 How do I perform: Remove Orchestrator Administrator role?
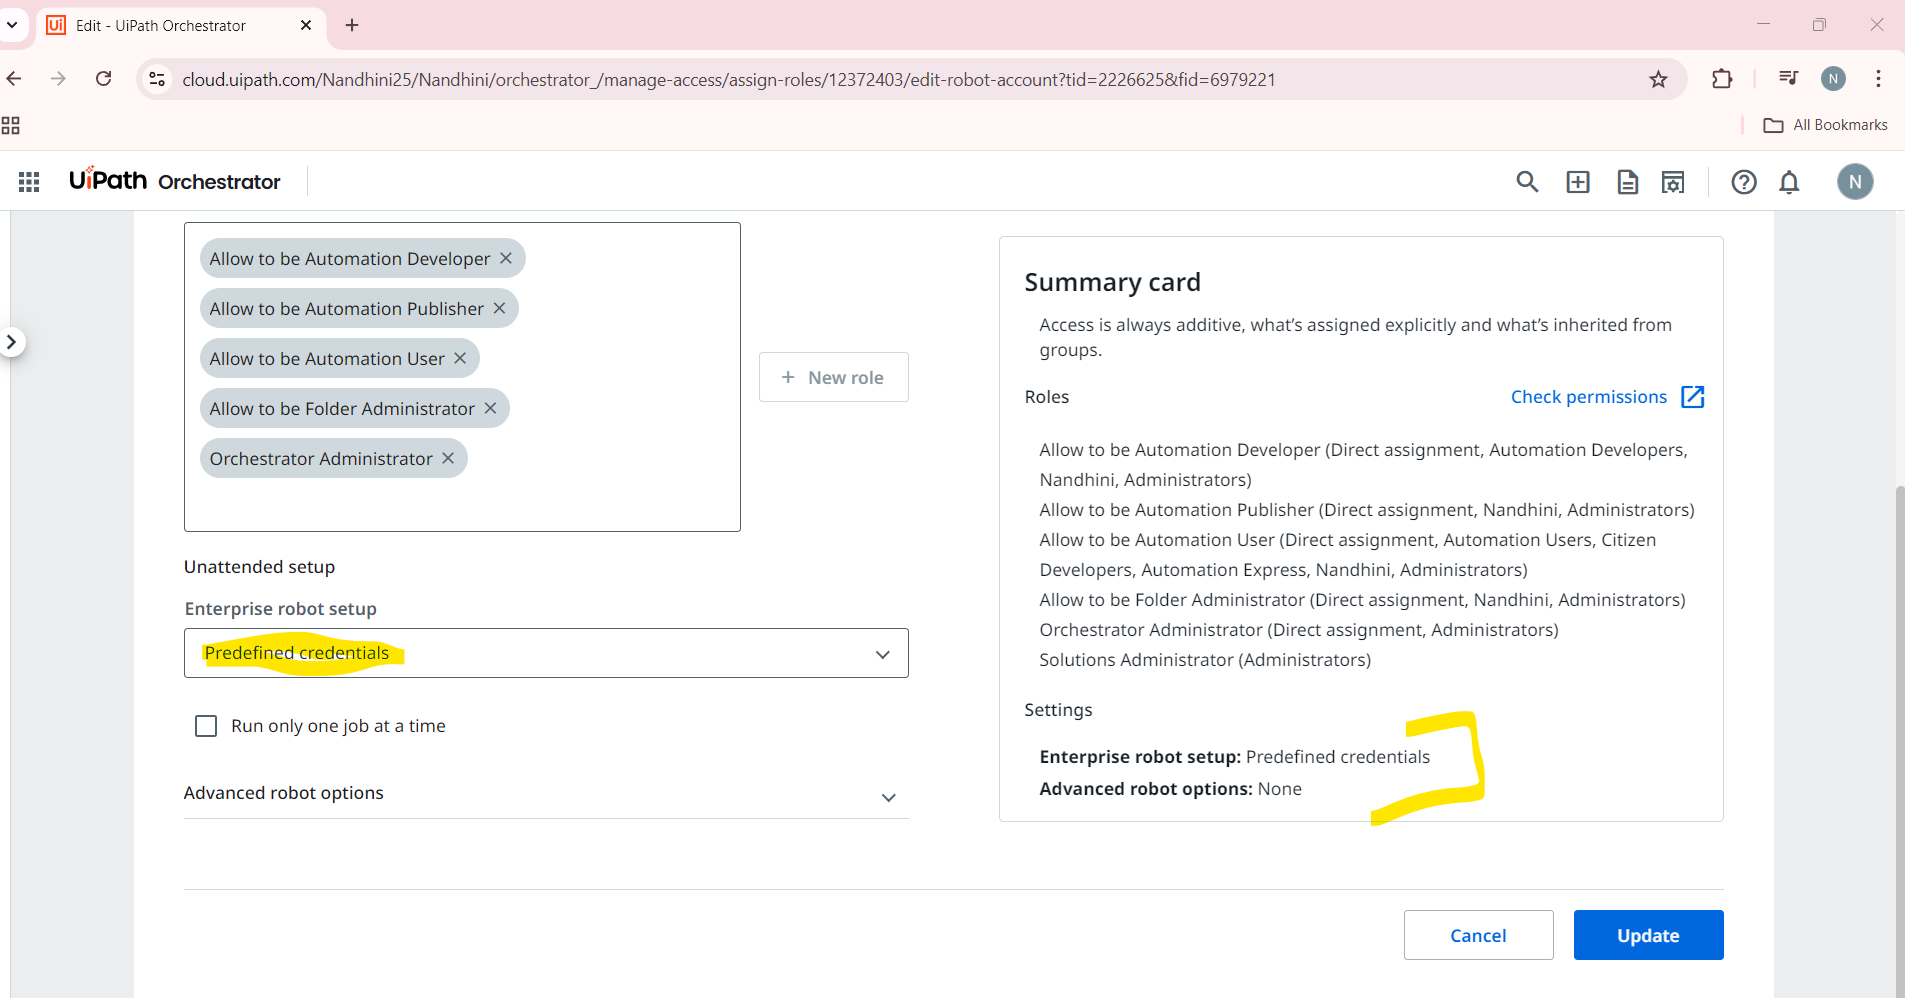[448, 458]
